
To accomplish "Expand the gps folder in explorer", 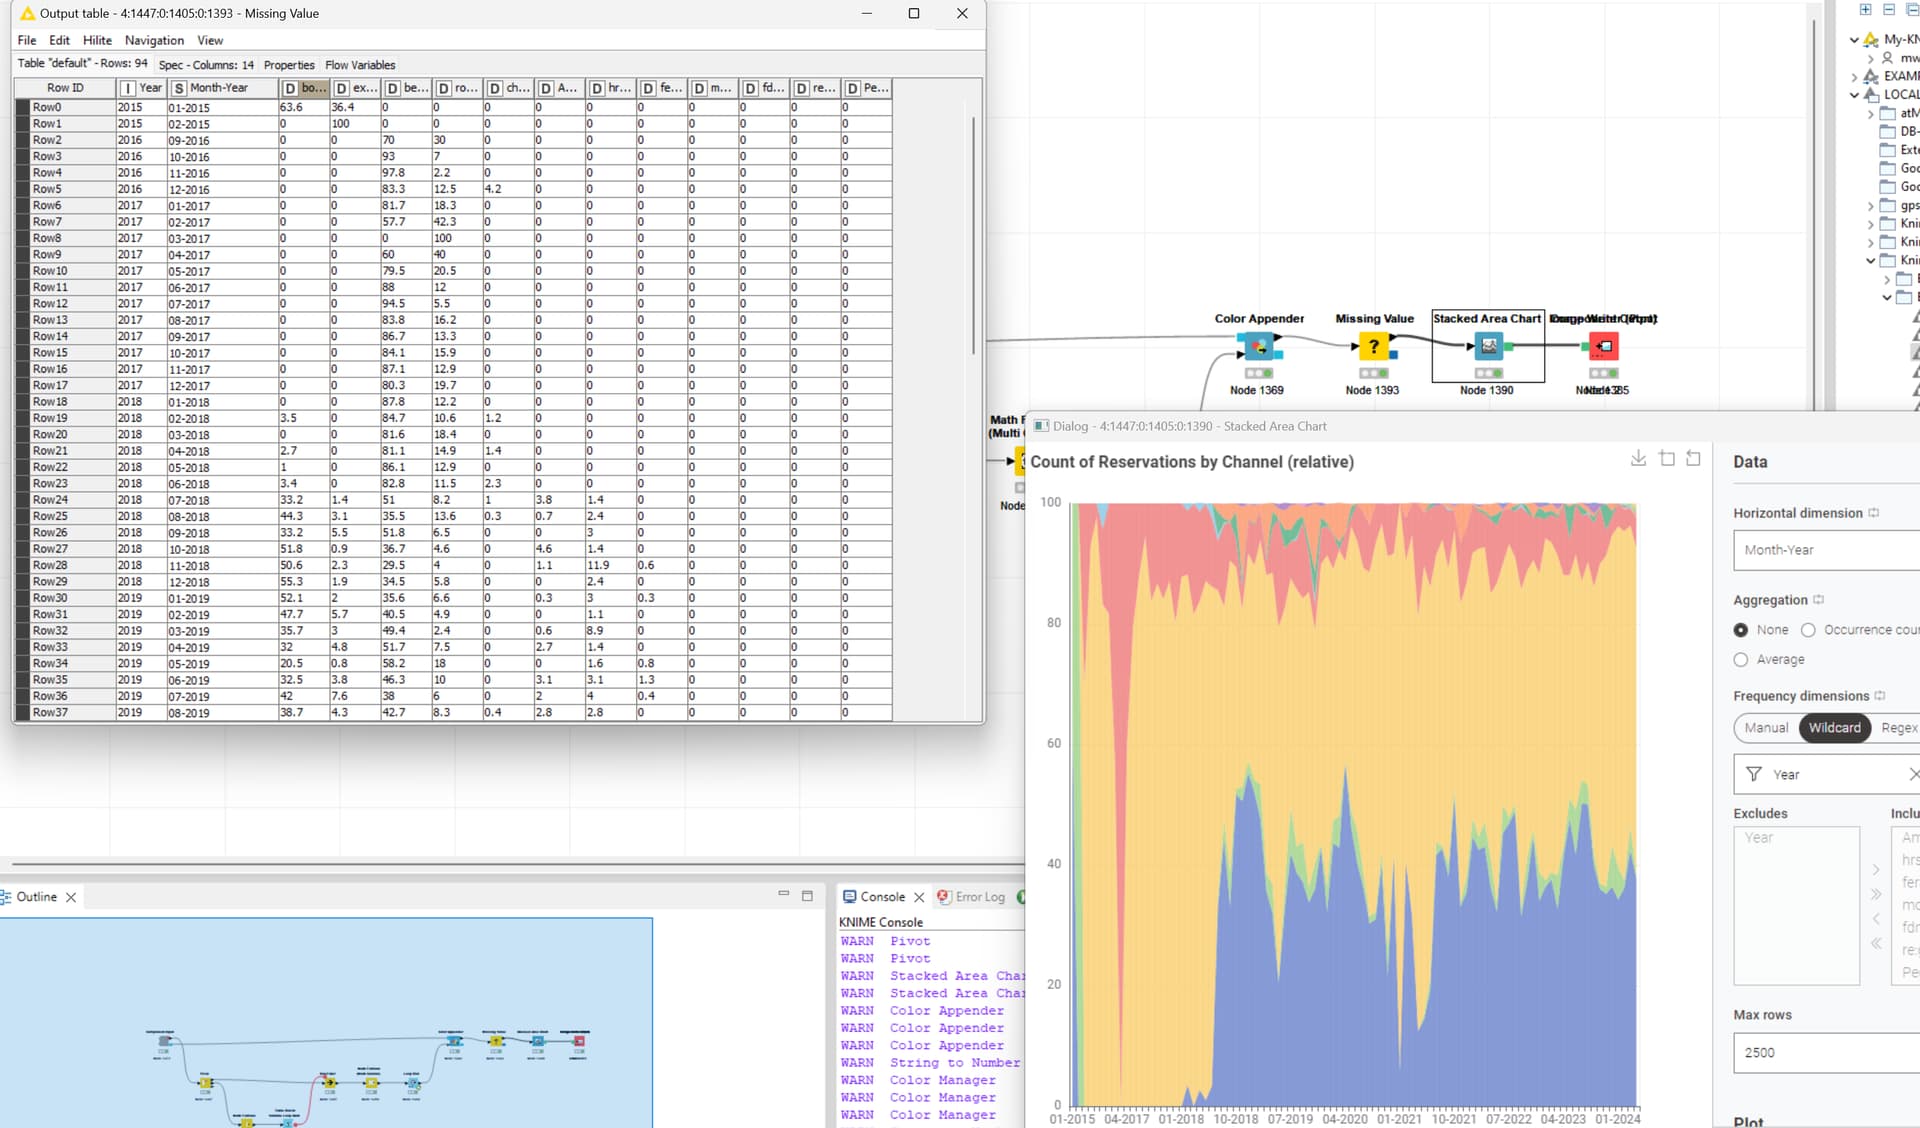I will pyautogui.click(x=1871, y=206).
